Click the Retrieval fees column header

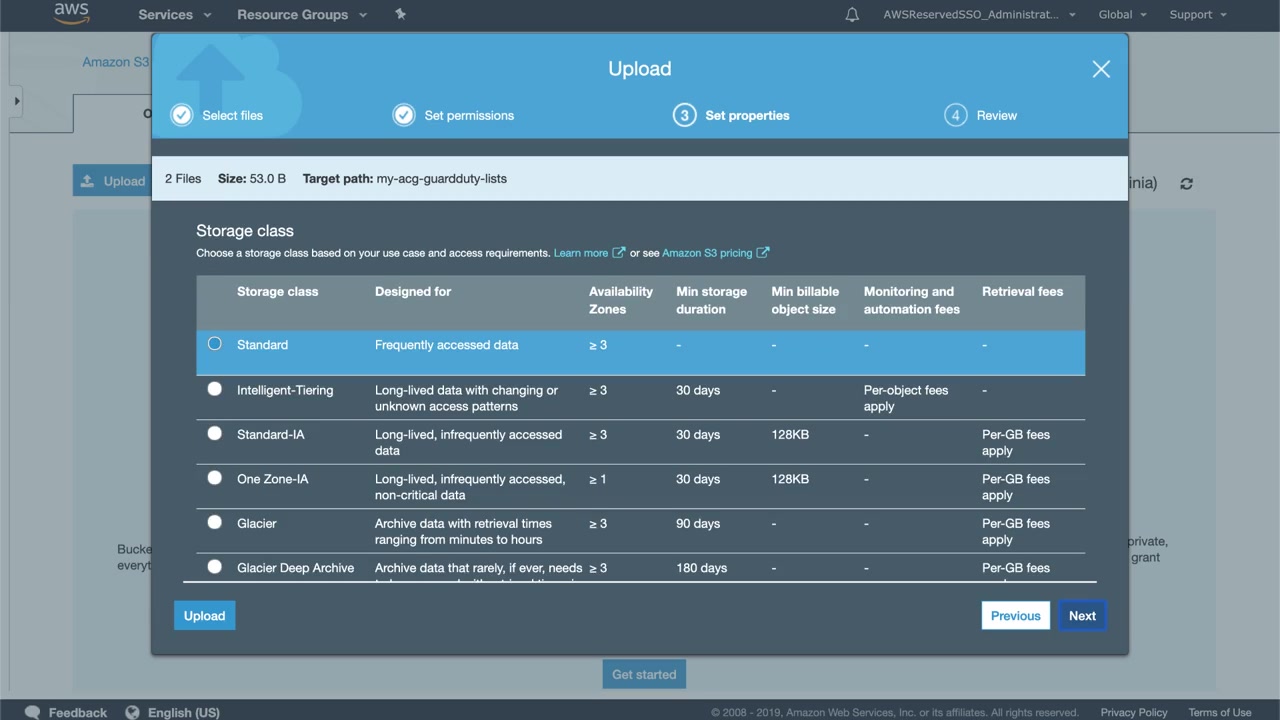click(1022, 292)
